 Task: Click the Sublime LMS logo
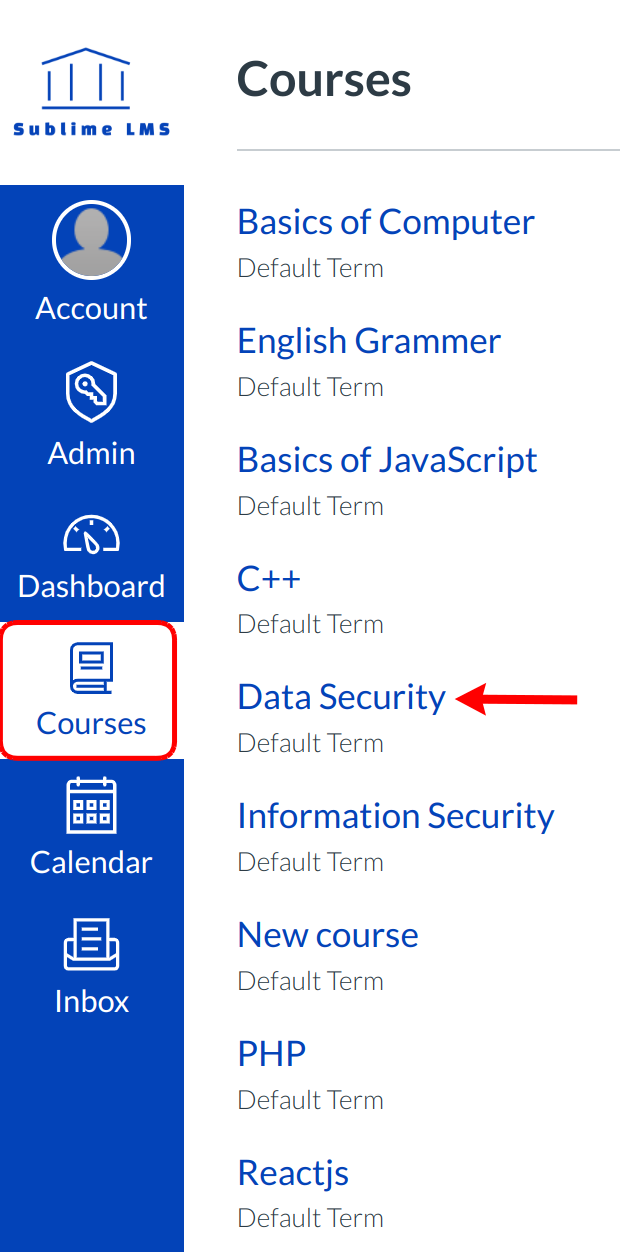91,92
